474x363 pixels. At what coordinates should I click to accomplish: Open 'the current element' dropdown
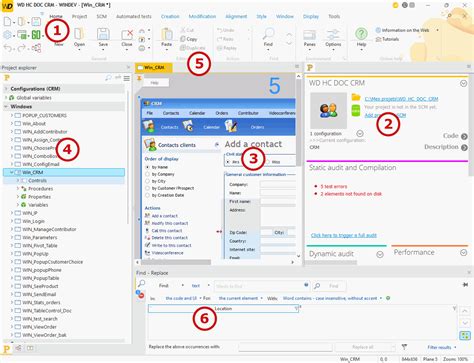(x=241, y=298)
